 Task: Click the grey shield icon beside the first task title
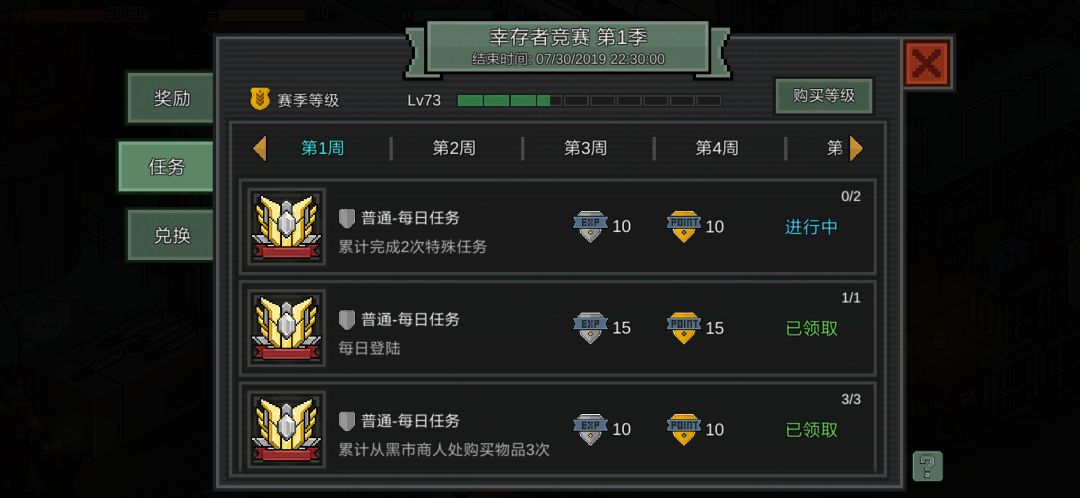coord(346,218)
